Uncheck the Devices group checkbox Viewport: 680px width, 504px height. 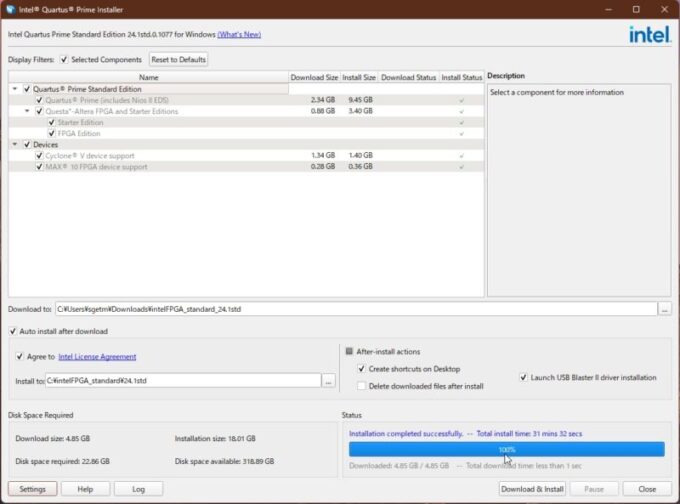tap(27, 144)
